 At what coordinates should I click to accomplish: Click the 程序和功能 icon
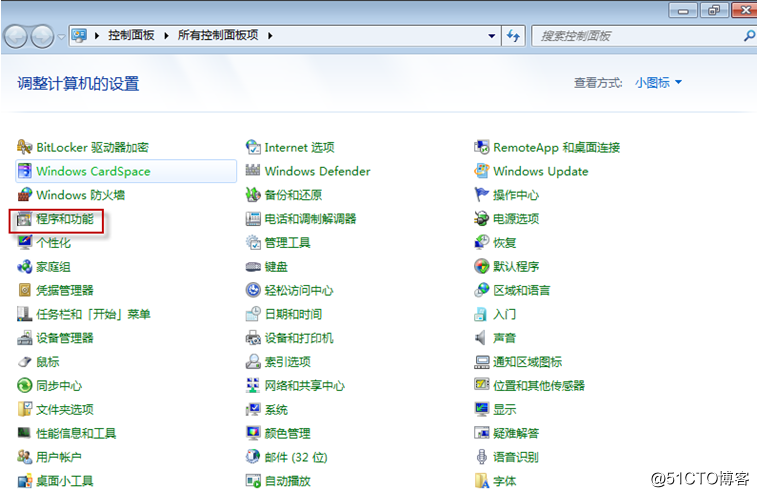[24, 219]
